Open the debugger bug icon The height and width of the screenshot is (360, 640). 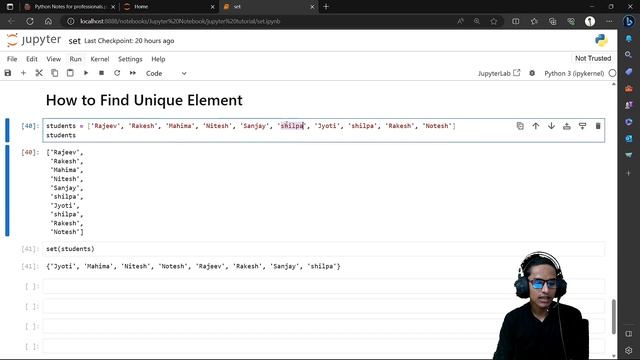click(x=532, y=73)
